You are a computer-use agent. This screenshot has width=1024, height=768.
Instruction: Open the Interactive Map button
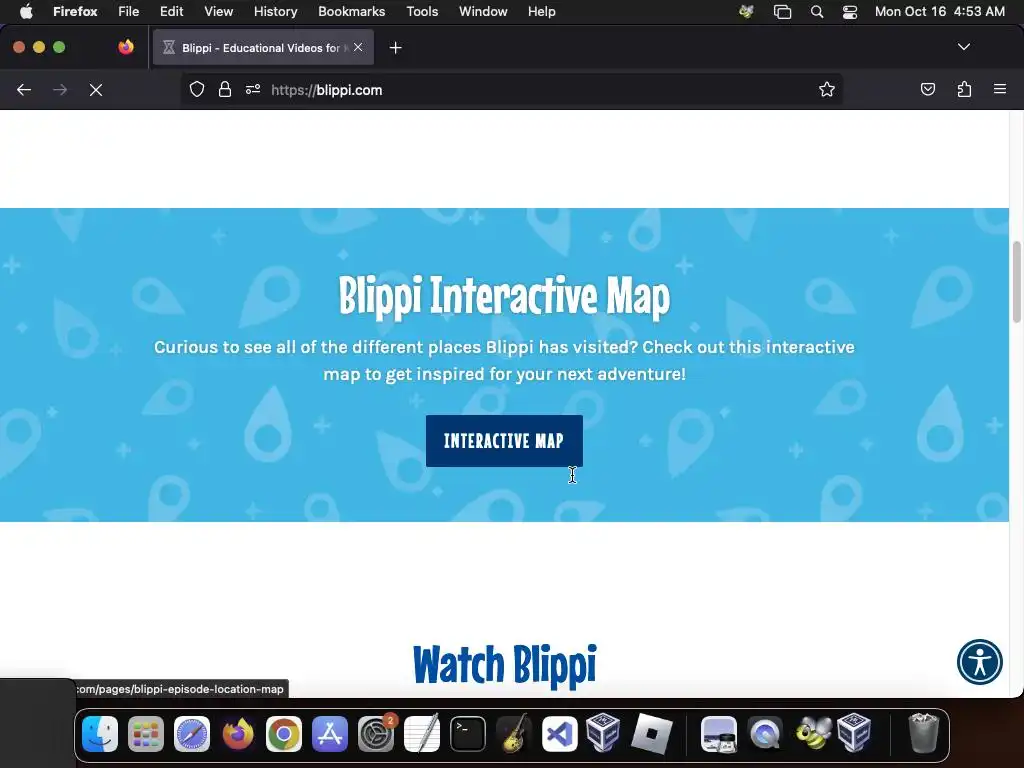pos(504,441)
